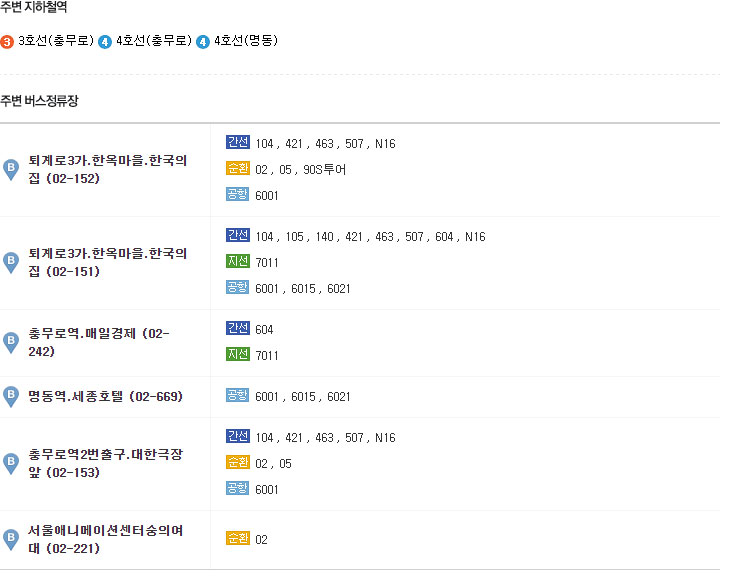Image resolution: width=730 pixels, height=584 pixels.
Task: Click the bus pin next to 충무로역.매일경제
Action: [11, 343]
